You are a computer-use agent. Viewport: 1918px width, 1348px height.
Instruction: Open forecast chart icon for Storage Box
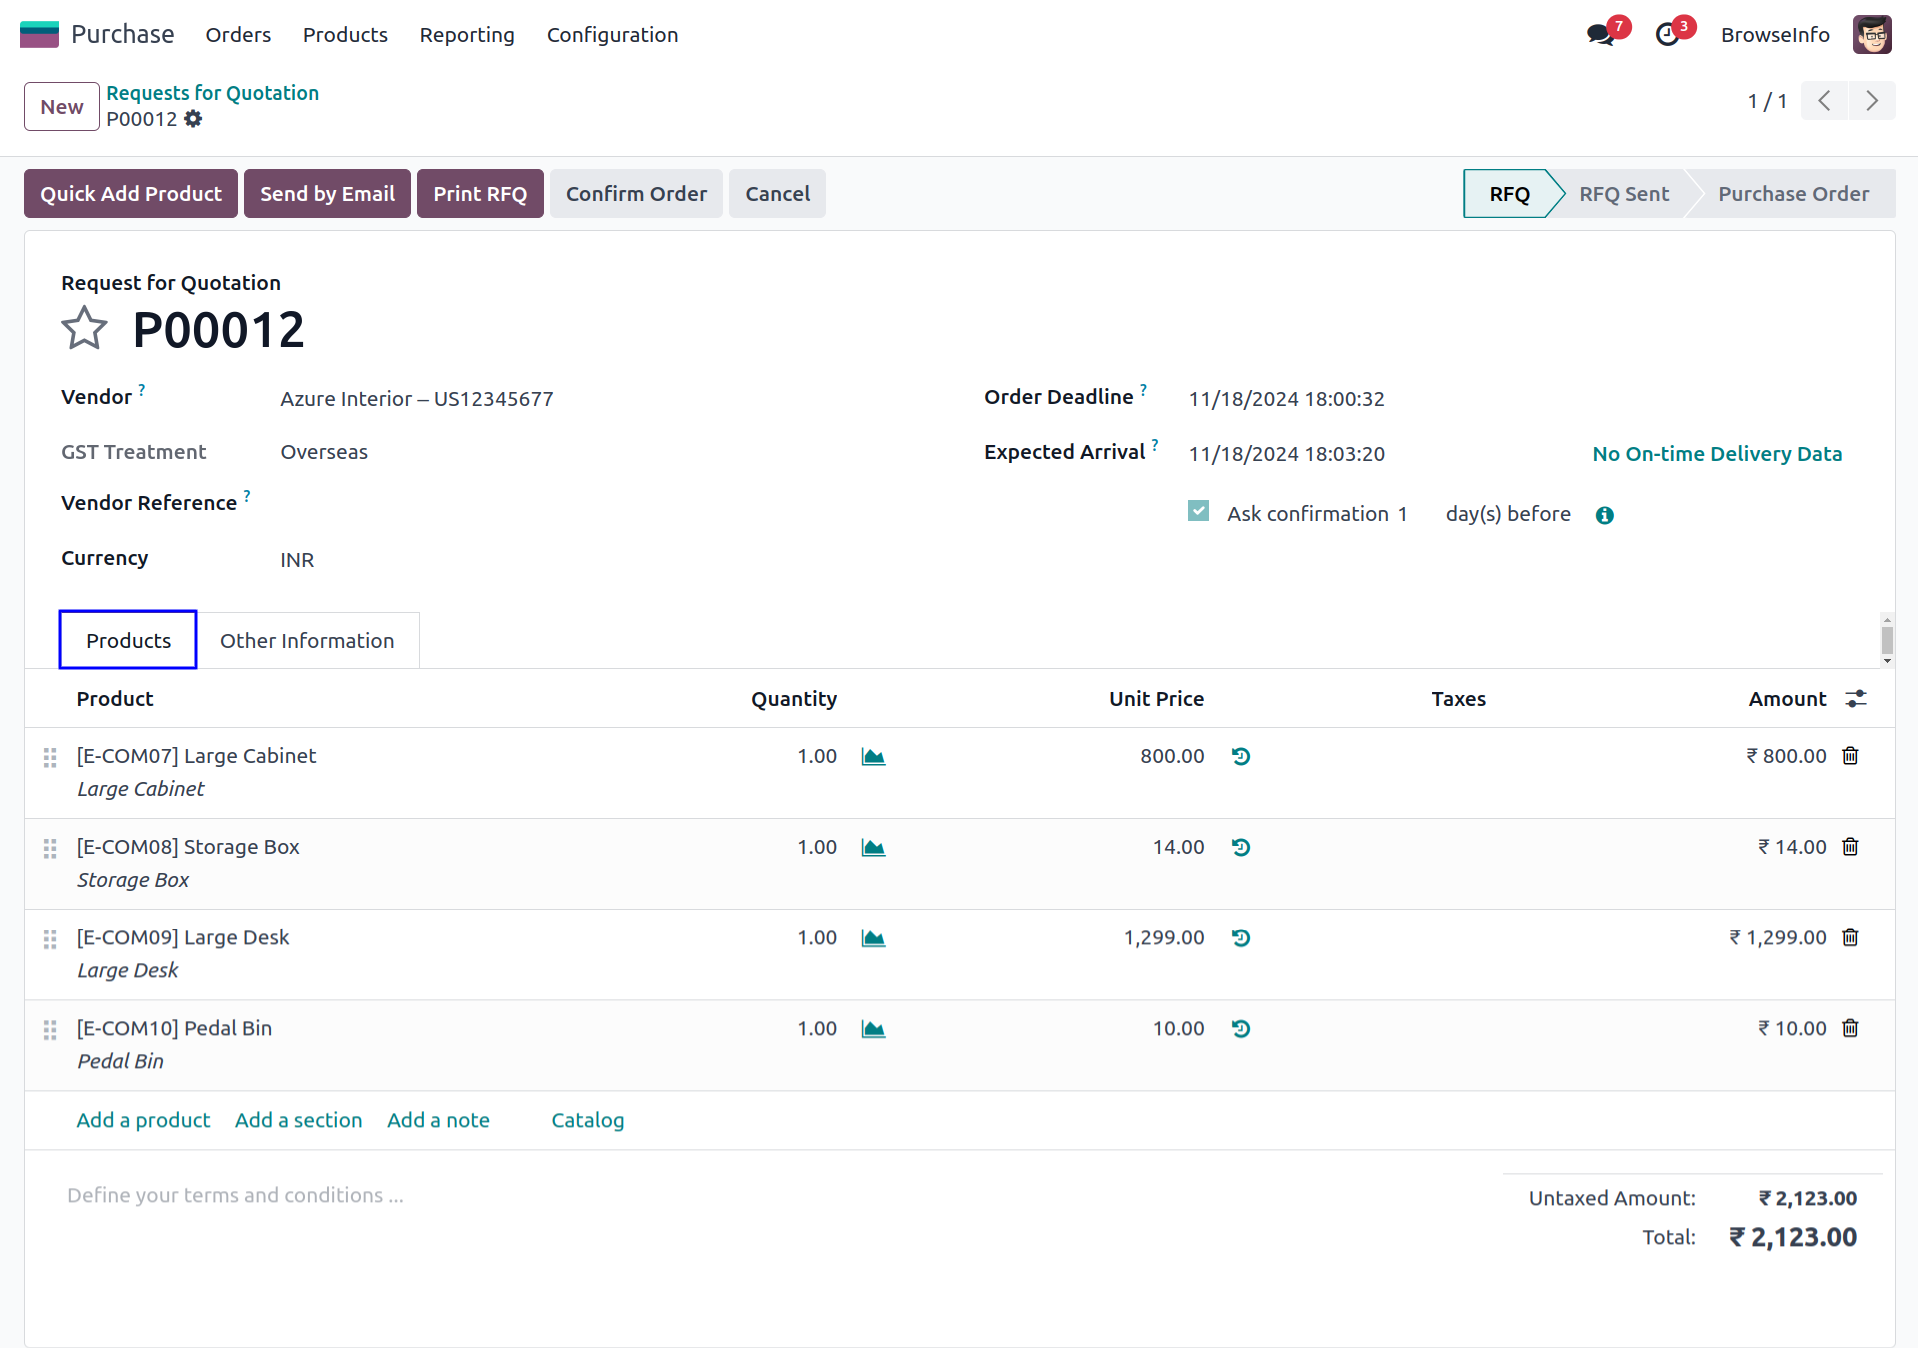click(x=873, y=848)
